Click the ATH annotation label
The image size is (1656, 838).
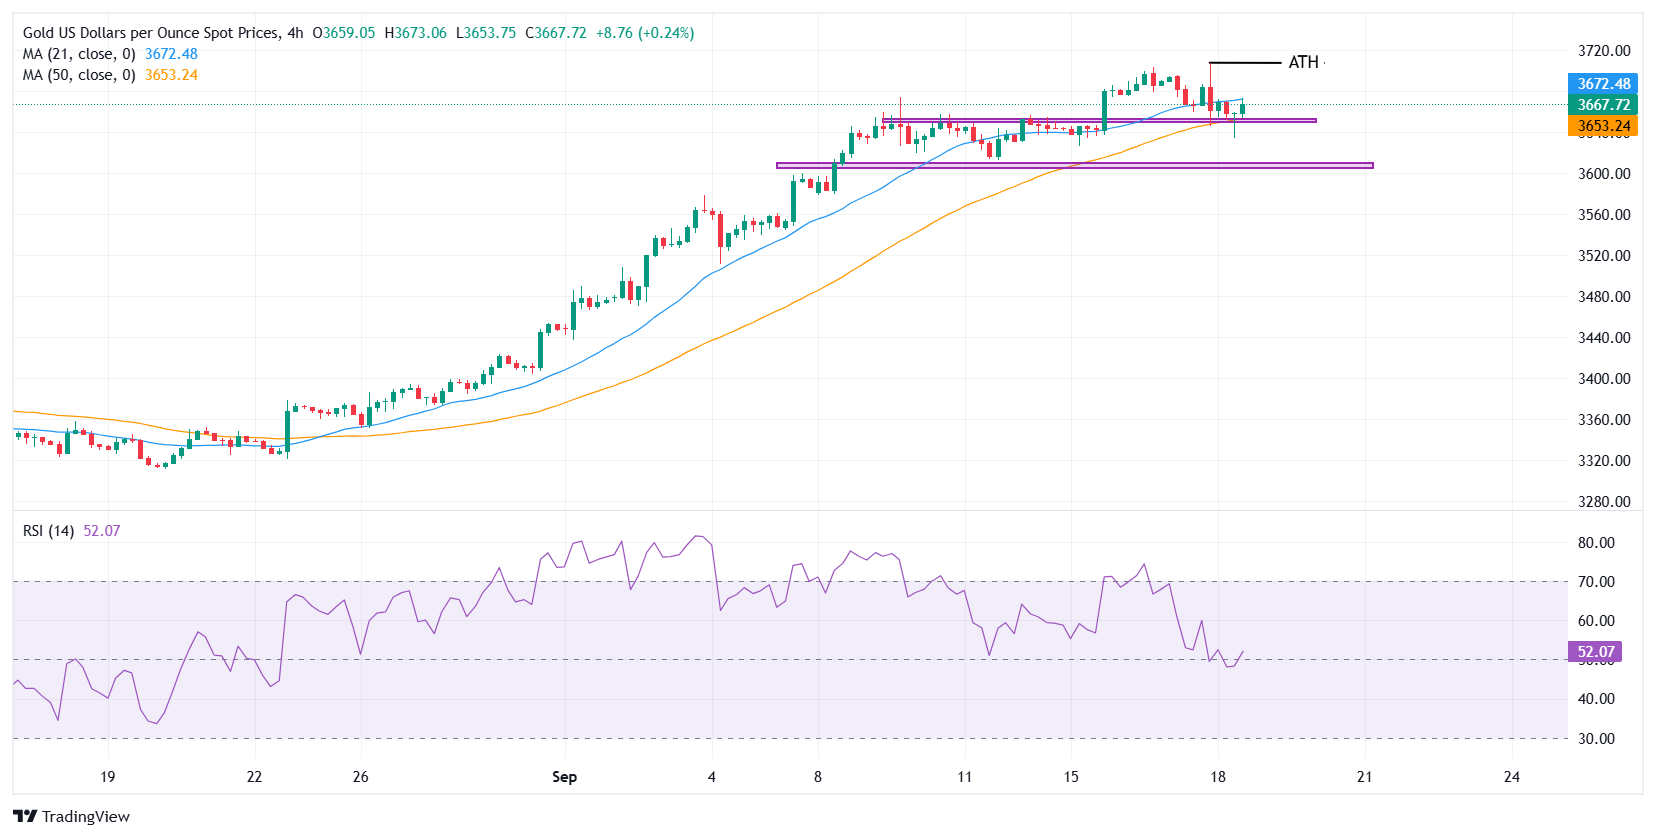click(x=1303, y=62)
